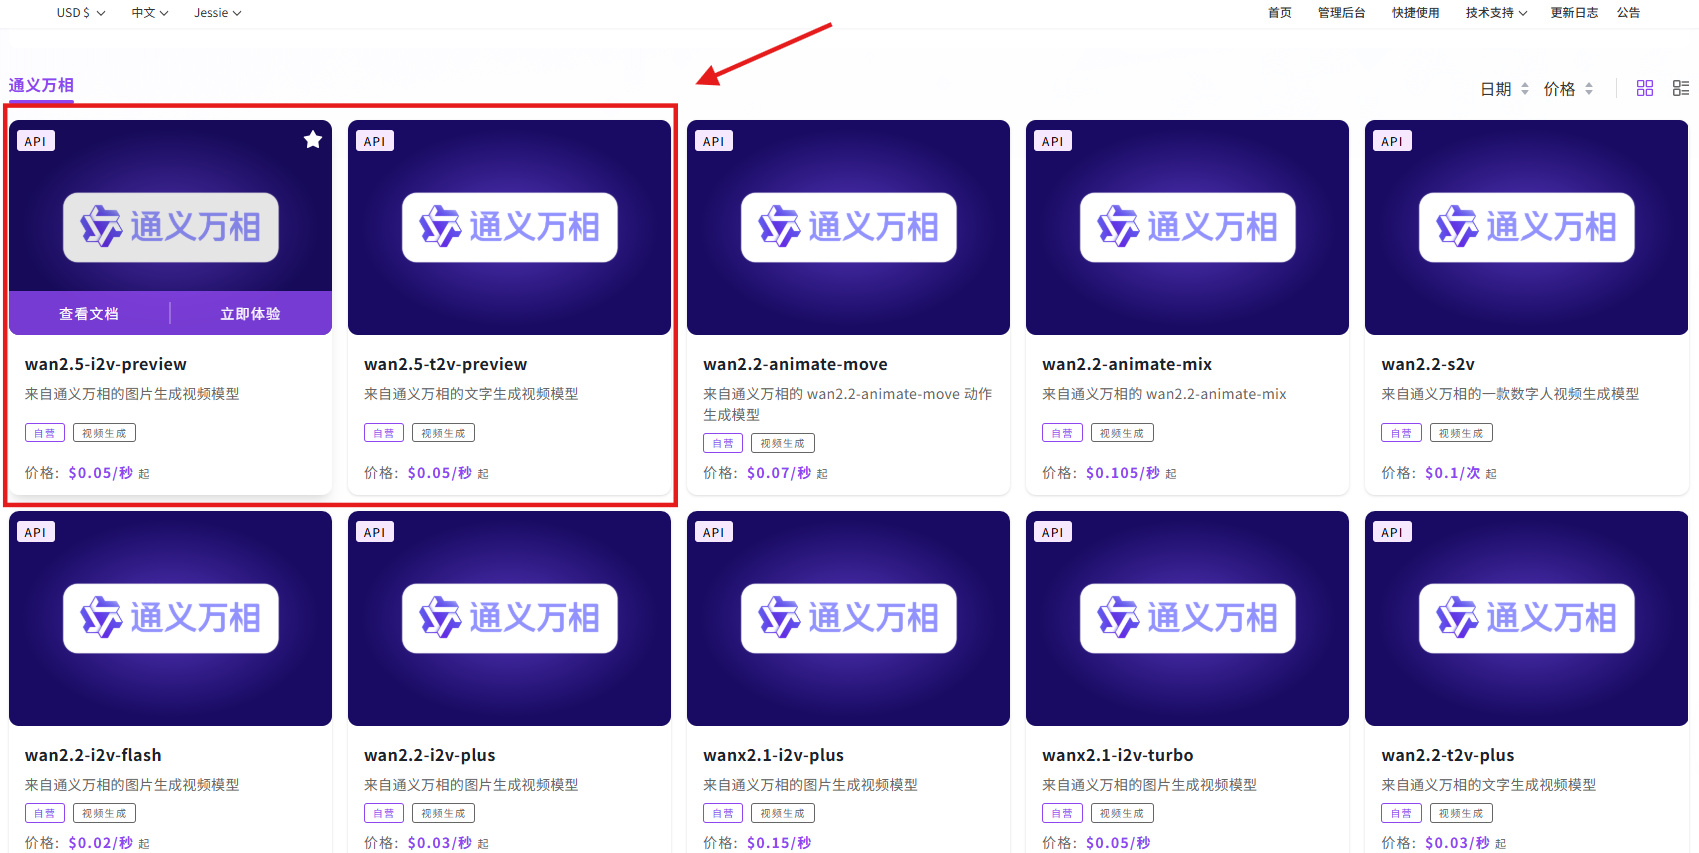Viewport: 1699px width, 853px height.
Task: Click wanx2.1-i2v-turbo card thumbnail
Action: tap(1187, 618)
